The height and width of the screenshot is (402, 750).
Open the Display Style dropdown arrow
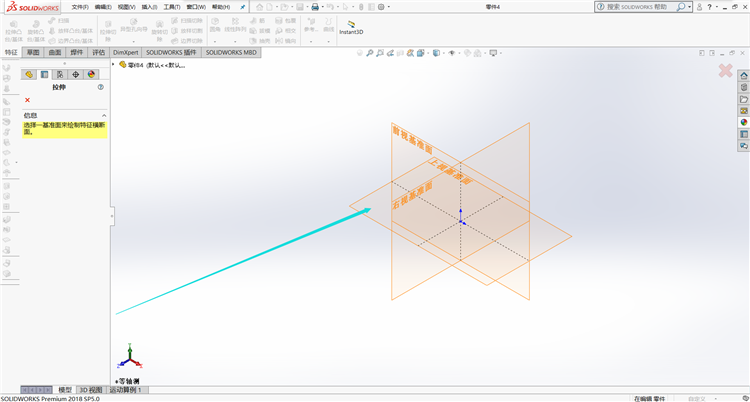click(x=444, y=53)
